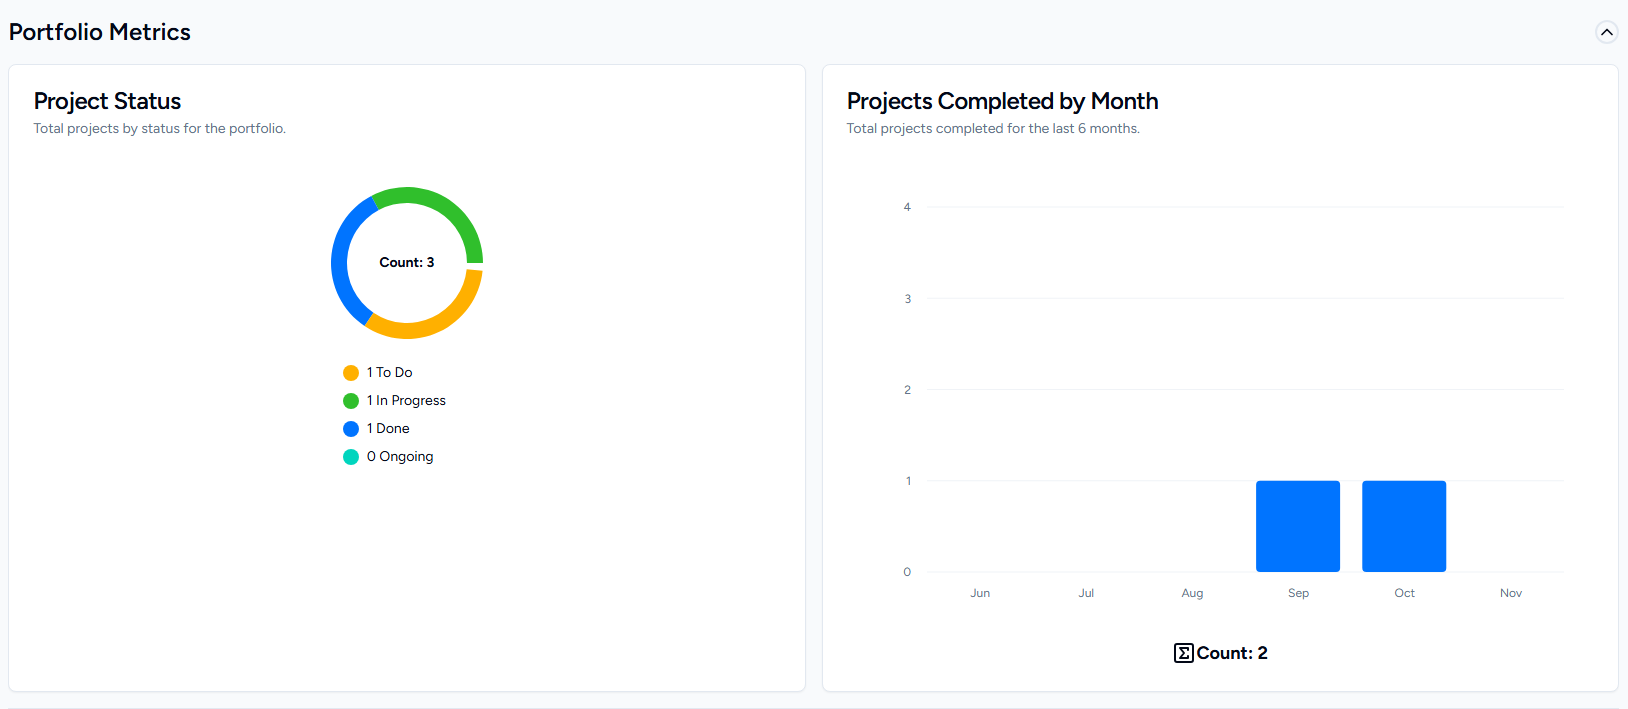Click the "Count: 2" total label
Screen dimensions: 1628x709
tap(1232, 653)
